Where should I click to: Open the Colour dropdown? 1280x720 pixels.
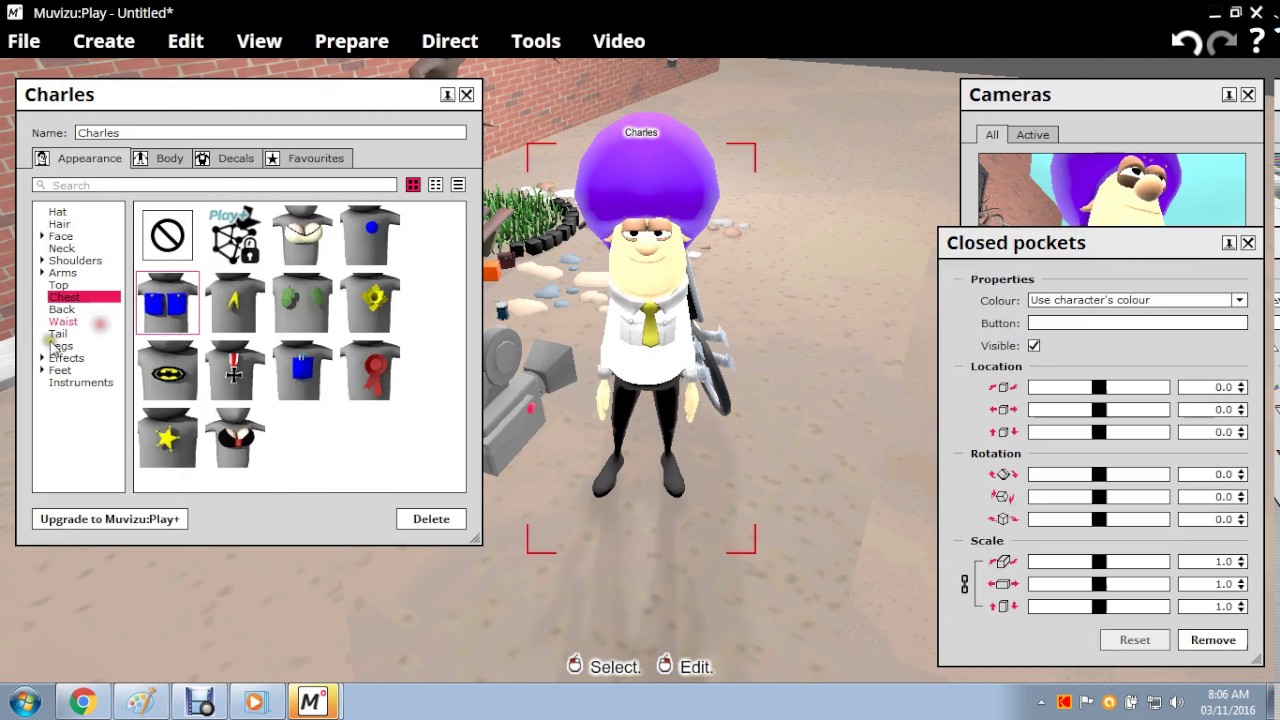1239,300
